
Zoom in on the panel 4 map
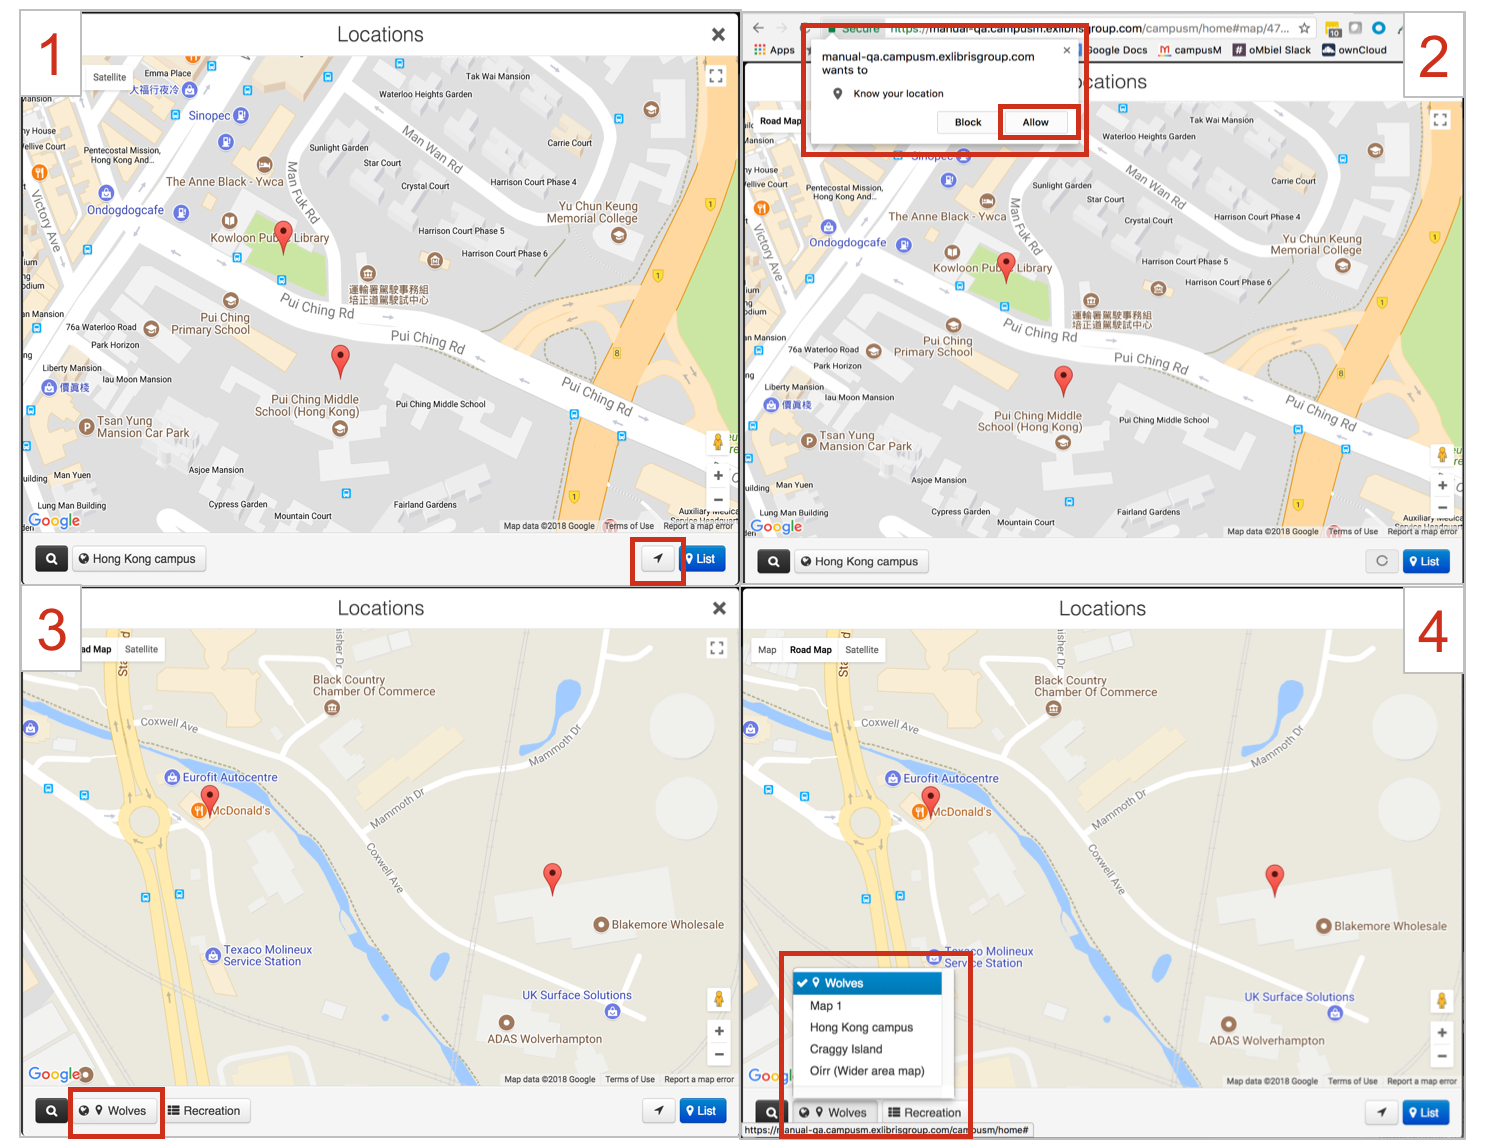[x=1442, y=1033]
